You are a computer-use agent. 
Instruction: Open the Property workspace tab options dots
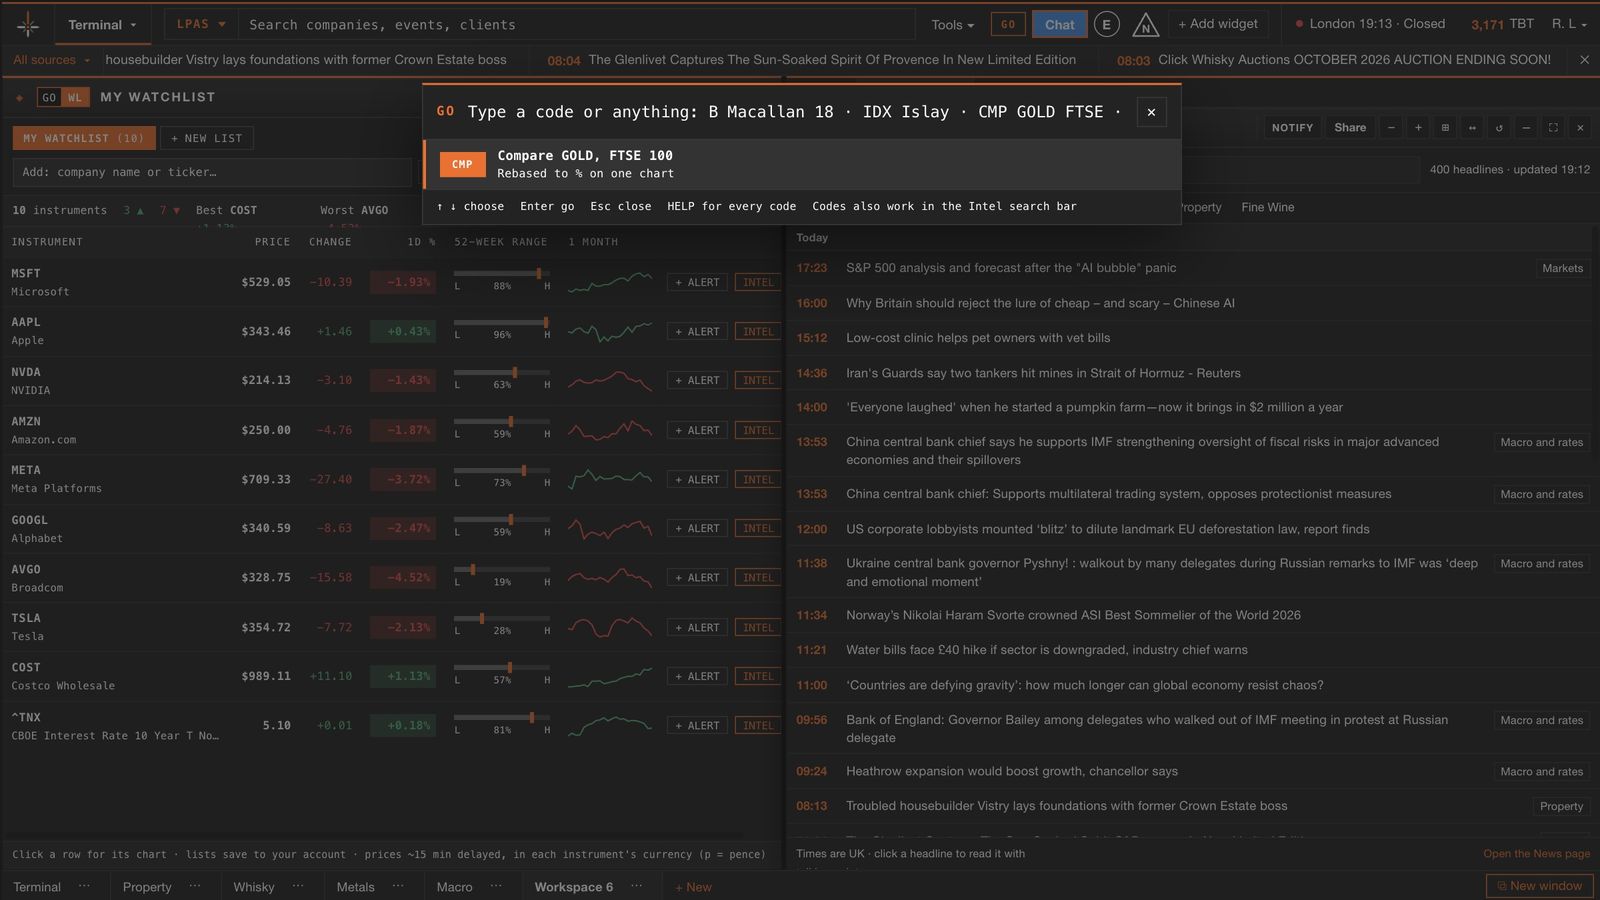pyautogui.click(x=195, y=886)
